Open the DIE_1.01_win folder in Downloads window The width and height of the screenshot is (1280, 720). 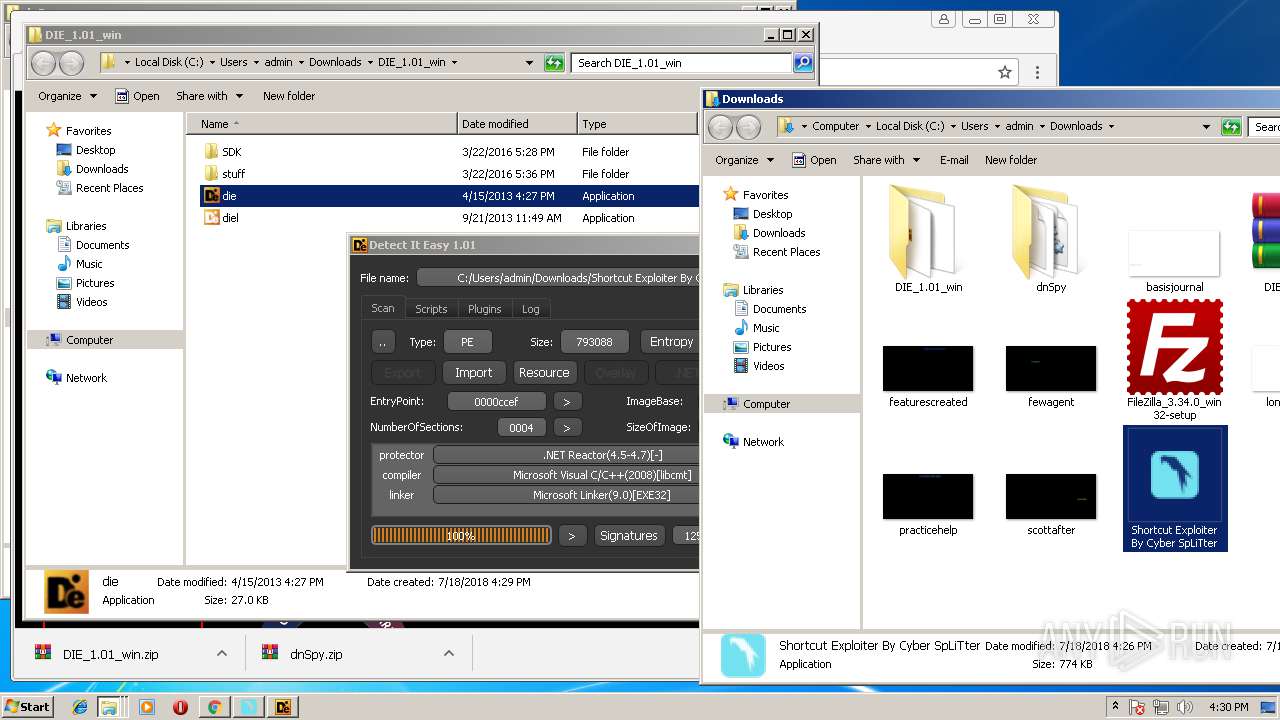pos(928,240)
